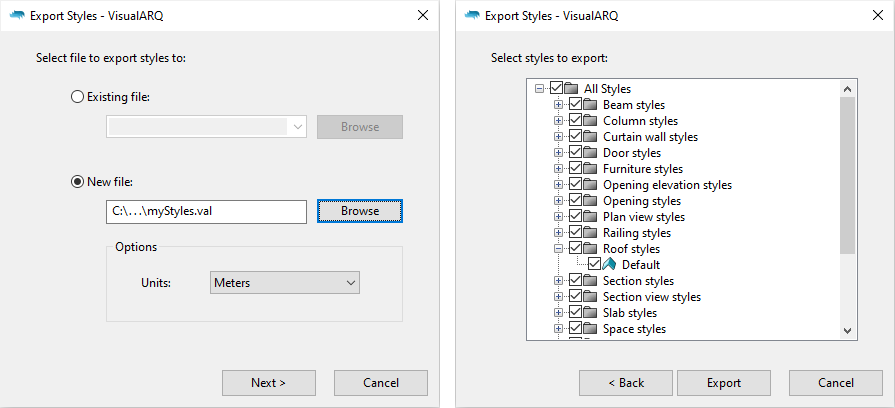
Task: Click the Furniture styles folder icon
Action: 590,168
